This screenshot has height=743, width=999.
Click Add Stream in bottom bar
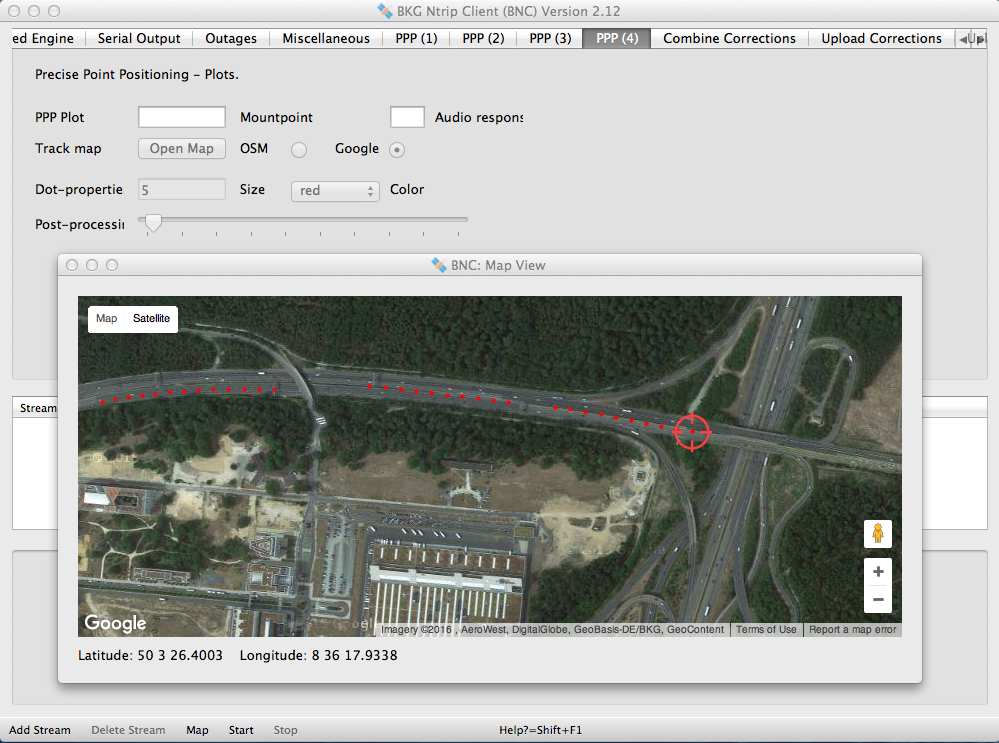(x=40, y=730)
